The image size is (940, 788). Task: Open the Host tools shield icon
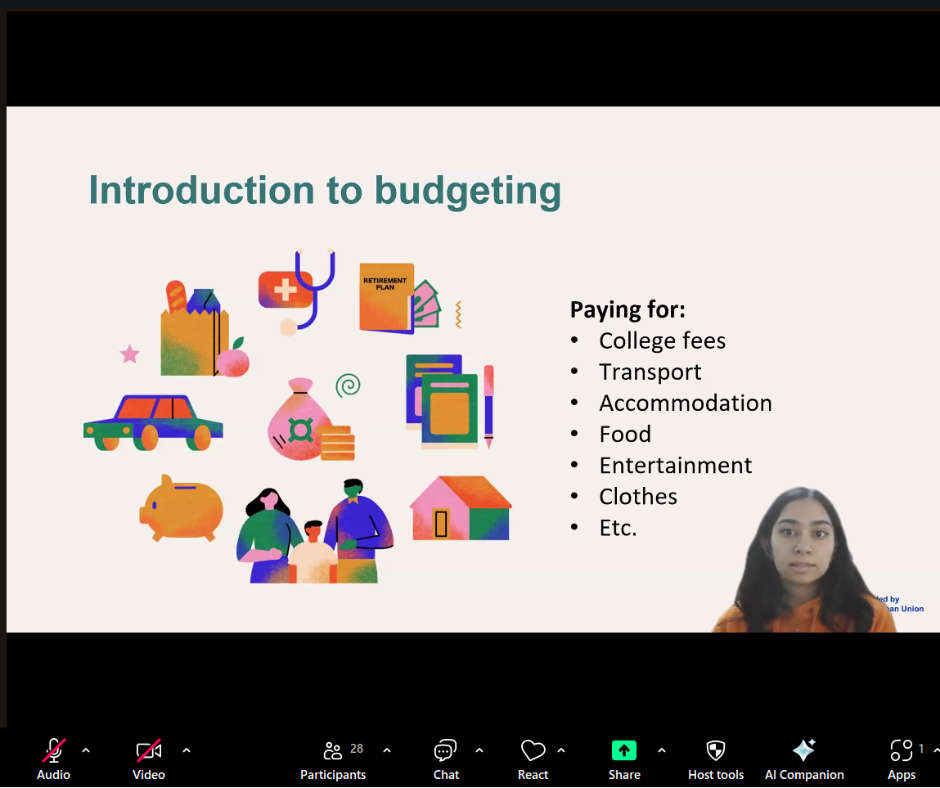(x=716, y=751)
